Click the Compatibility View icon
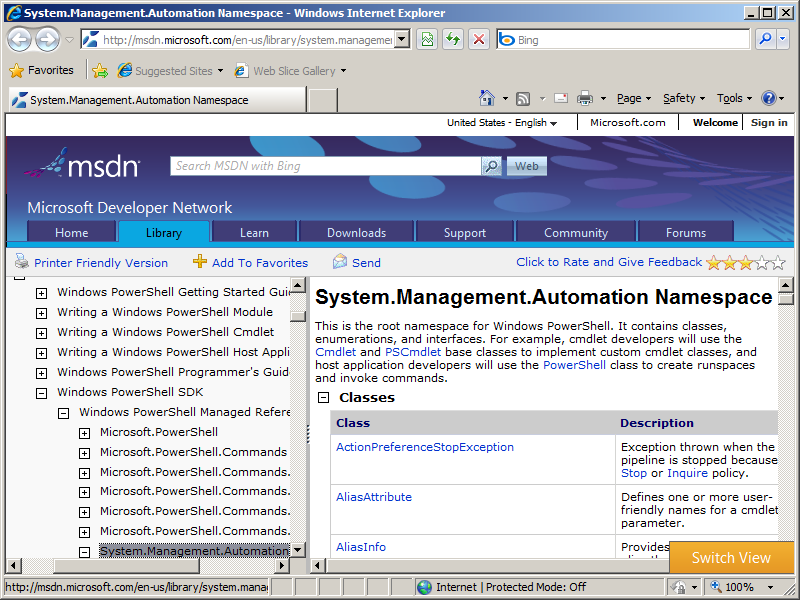800x600 pixels. point(427,40)
